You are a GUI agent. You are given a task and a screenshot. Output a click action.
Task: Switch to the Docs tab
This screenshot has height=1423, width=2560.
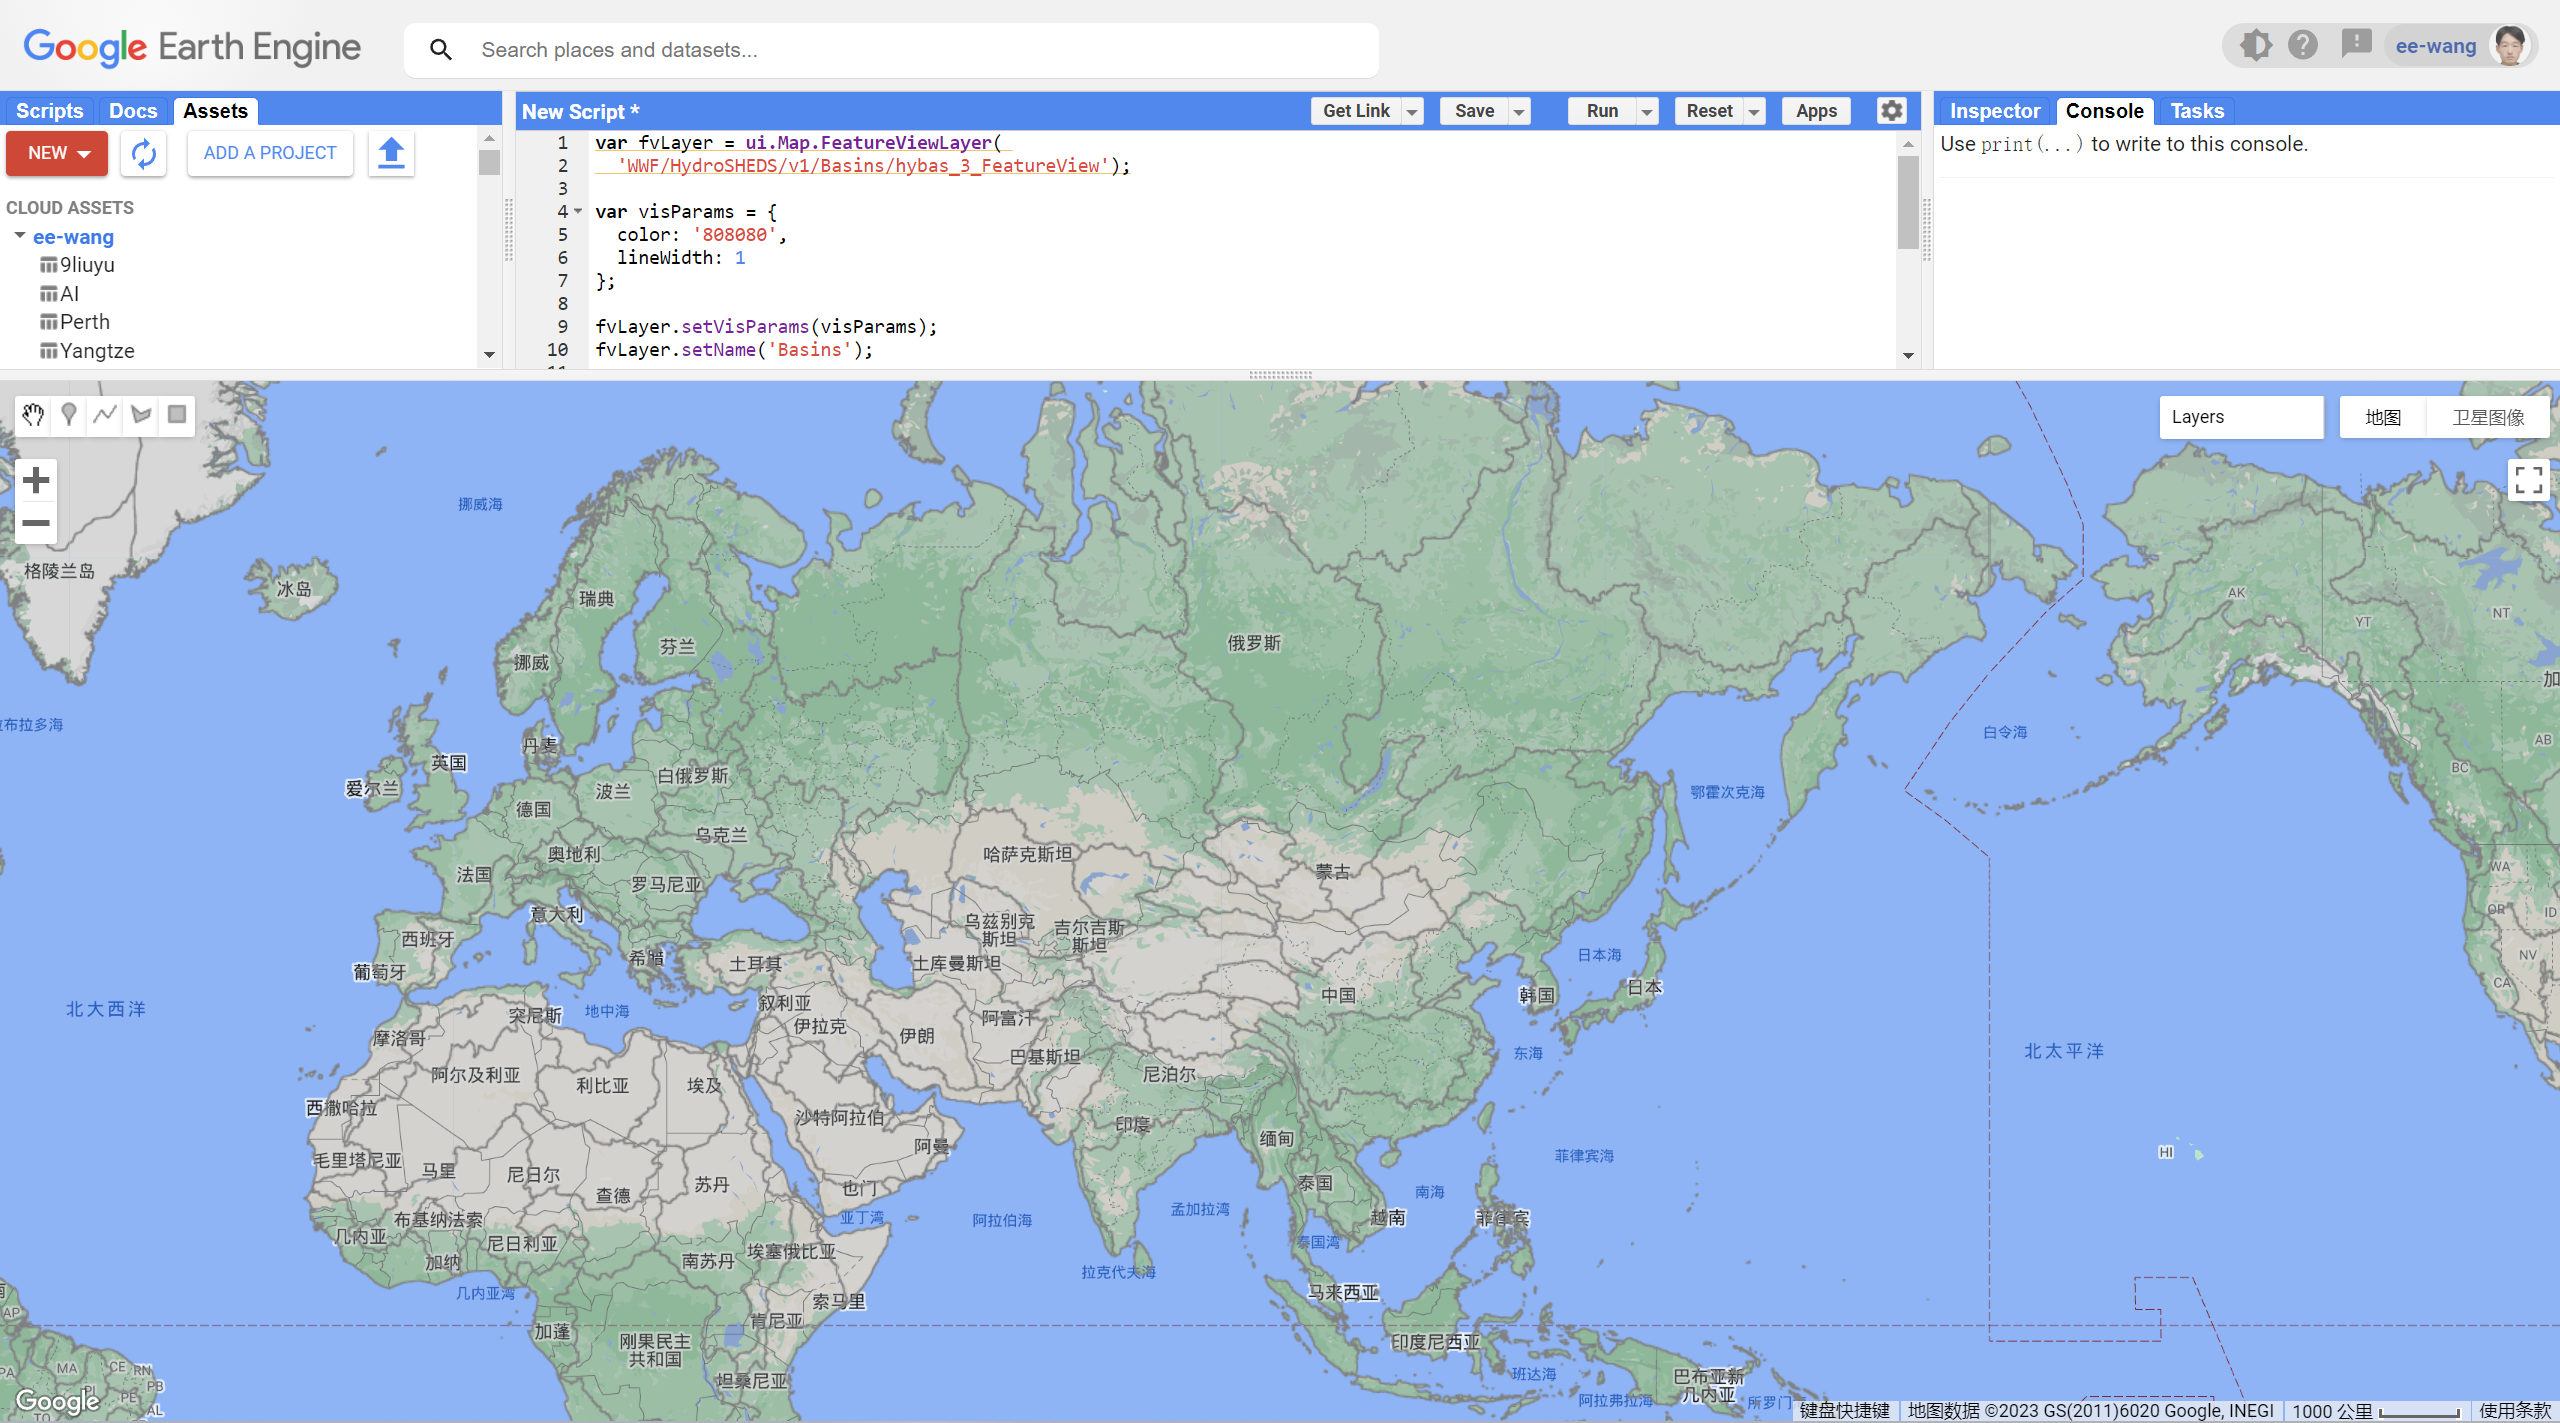click(x=133, y=111)
